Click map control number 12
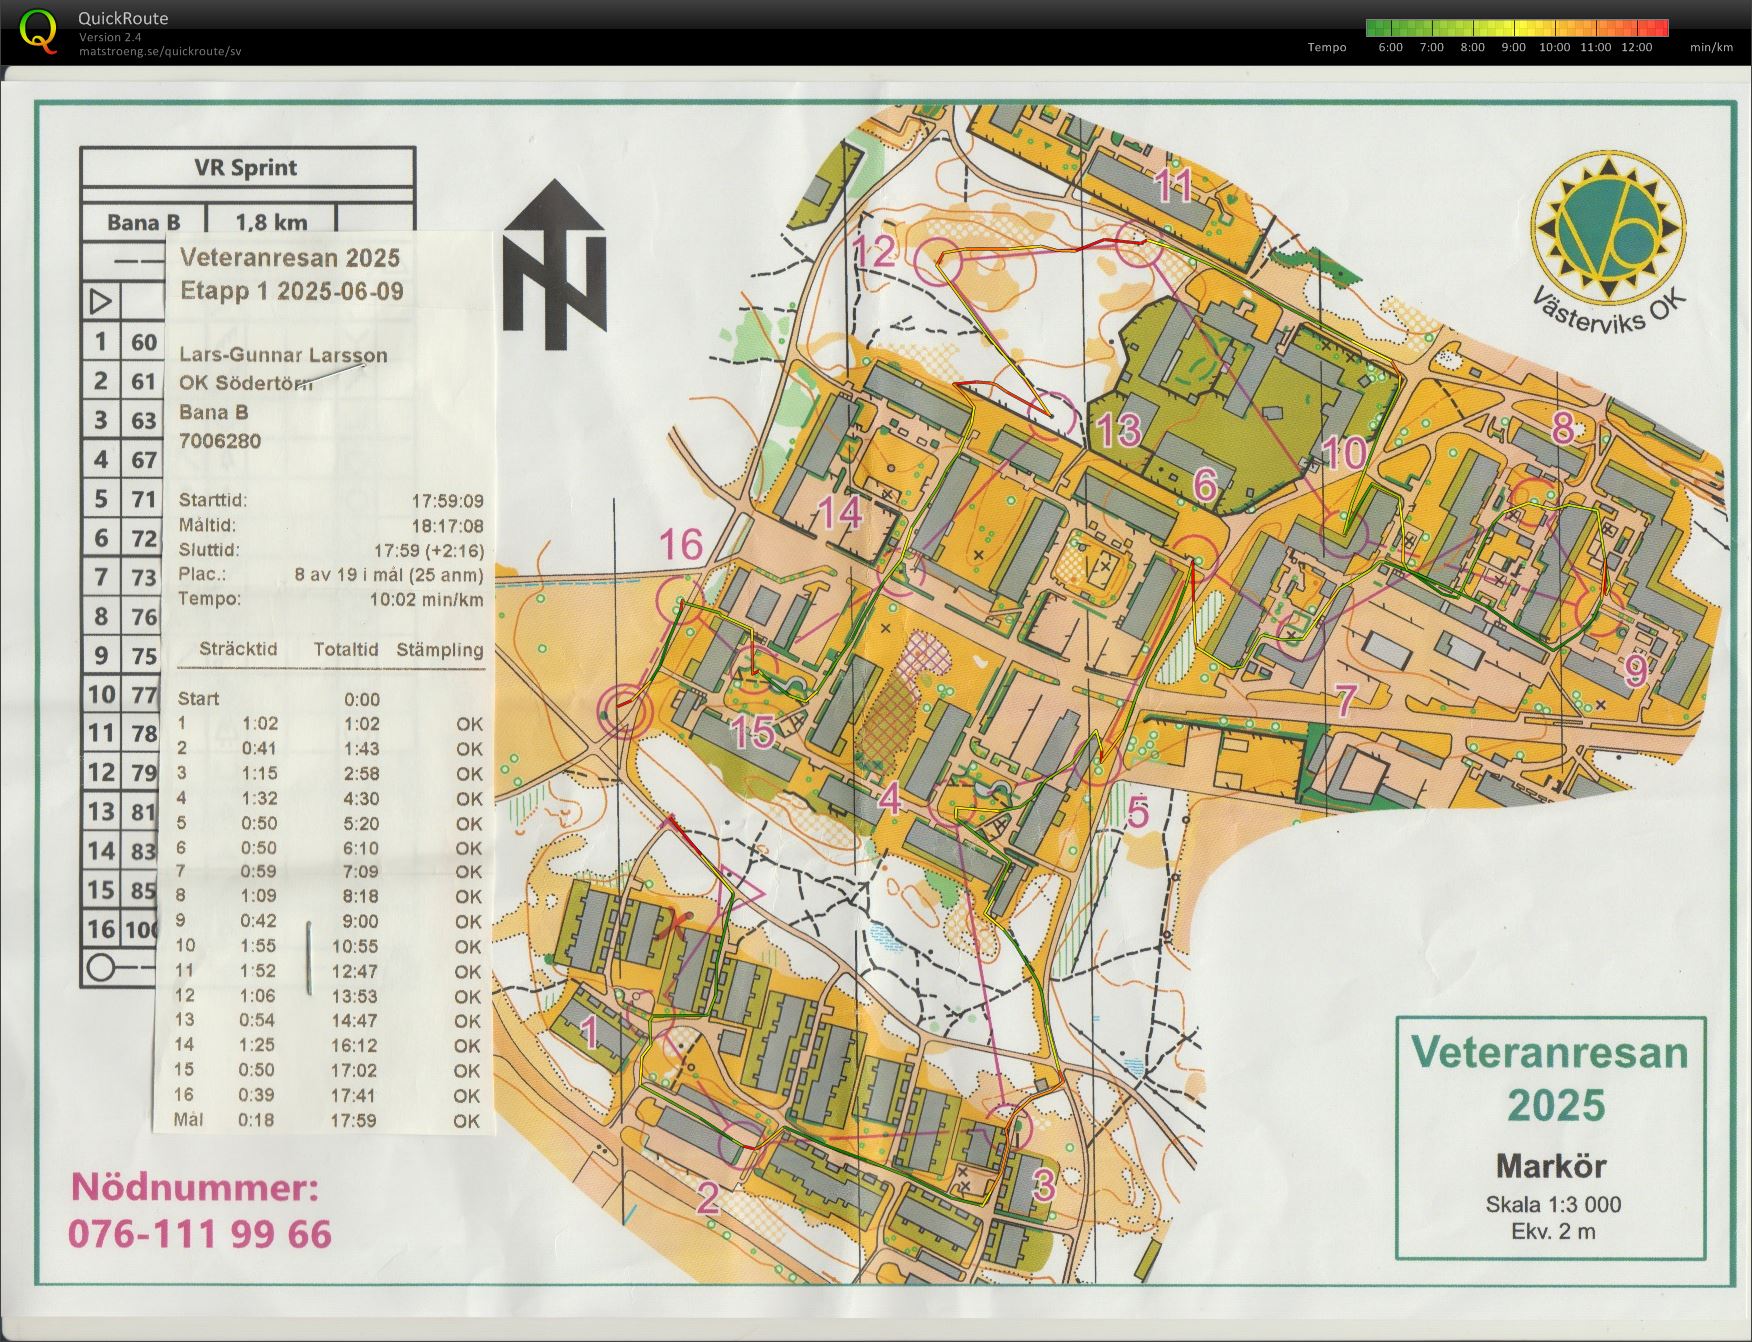Viewport: 1752px width, 1342px height. coord(876,252)
